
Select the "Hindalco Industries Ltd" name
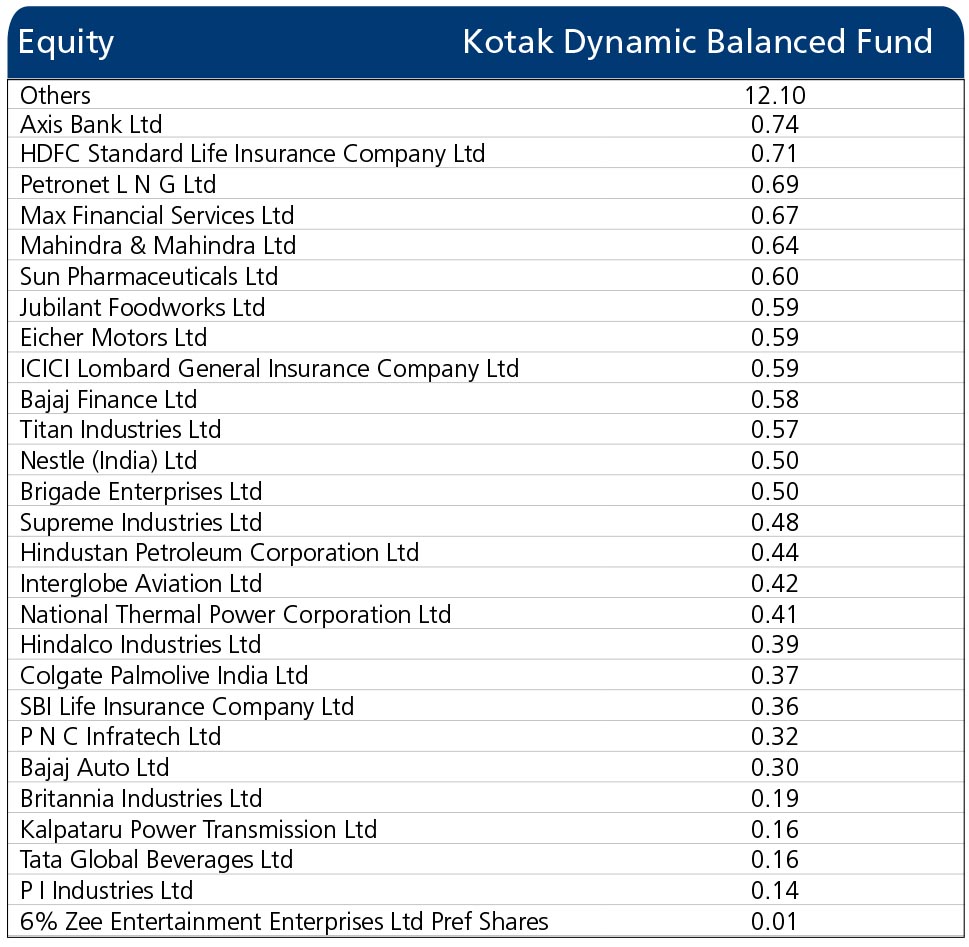(140, 645)
